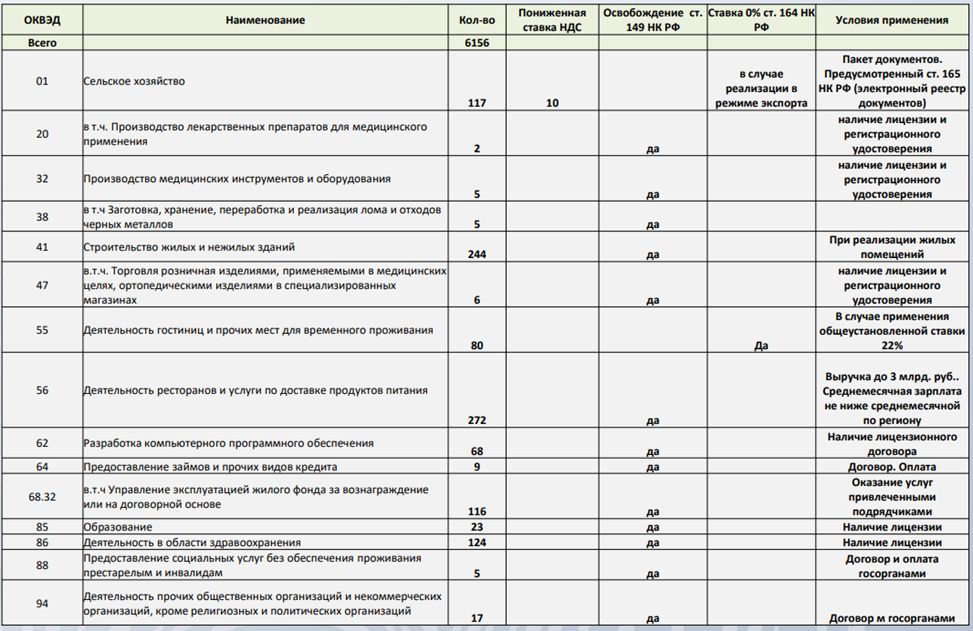The width and height of the screenshot is (973, 631).
Task: Click the Договор. Оплата condition cell
Action: [893, 466]
